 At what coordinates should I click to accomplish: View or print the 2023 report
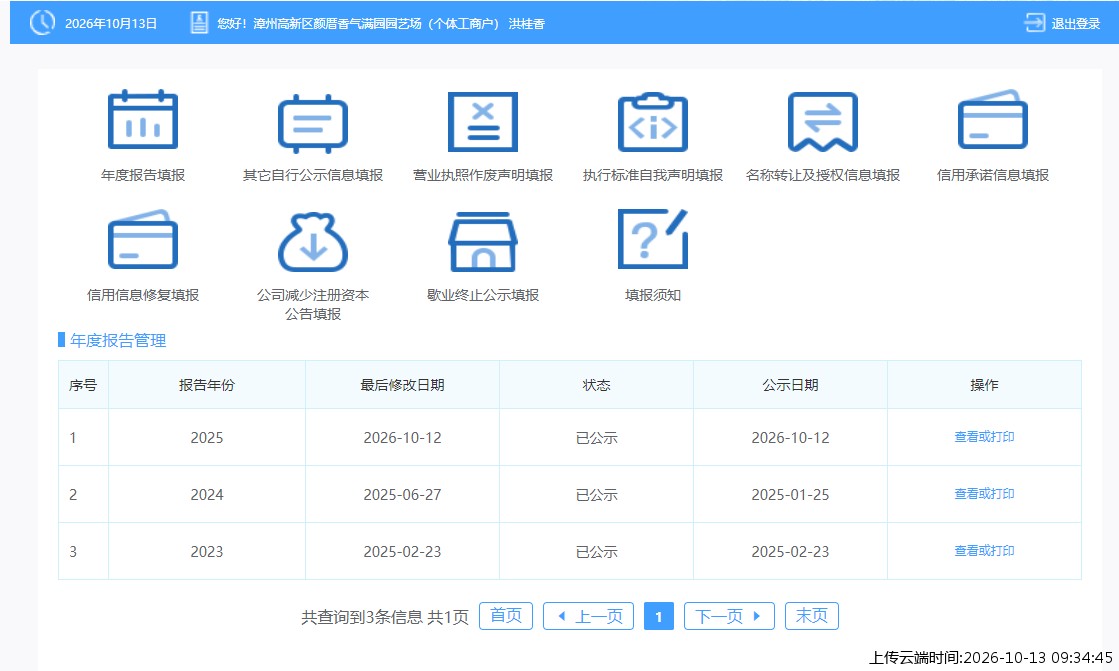click(984, 551)
